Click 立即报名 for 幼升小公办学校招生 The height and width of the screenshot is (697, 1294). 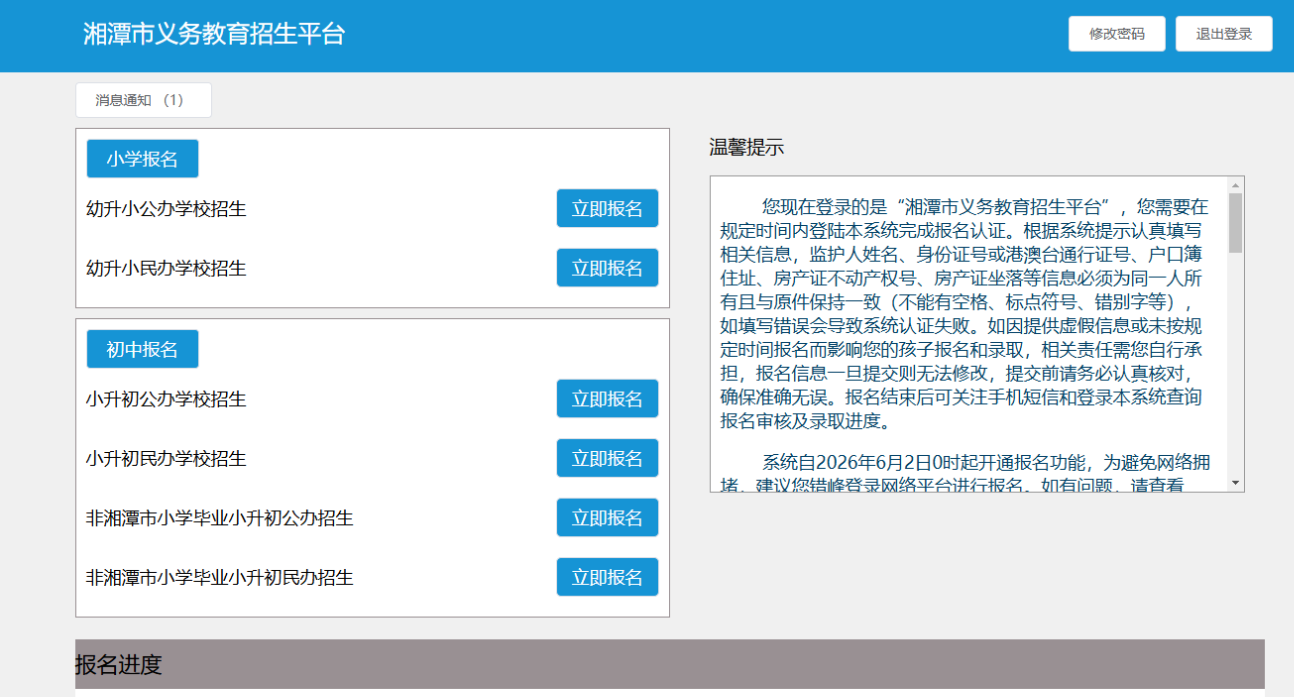click(x=607, y=208)
